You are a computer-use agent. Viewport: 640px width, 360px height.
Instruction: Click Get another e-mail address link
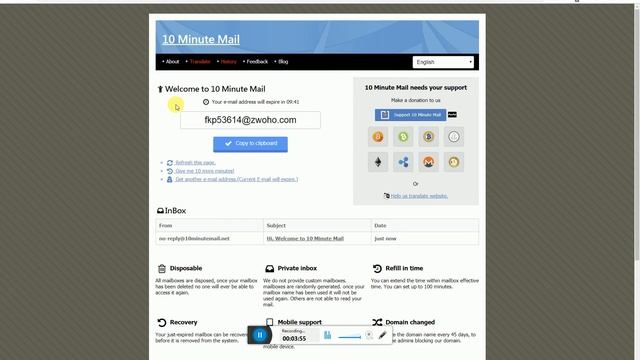(x=236, y=179)
